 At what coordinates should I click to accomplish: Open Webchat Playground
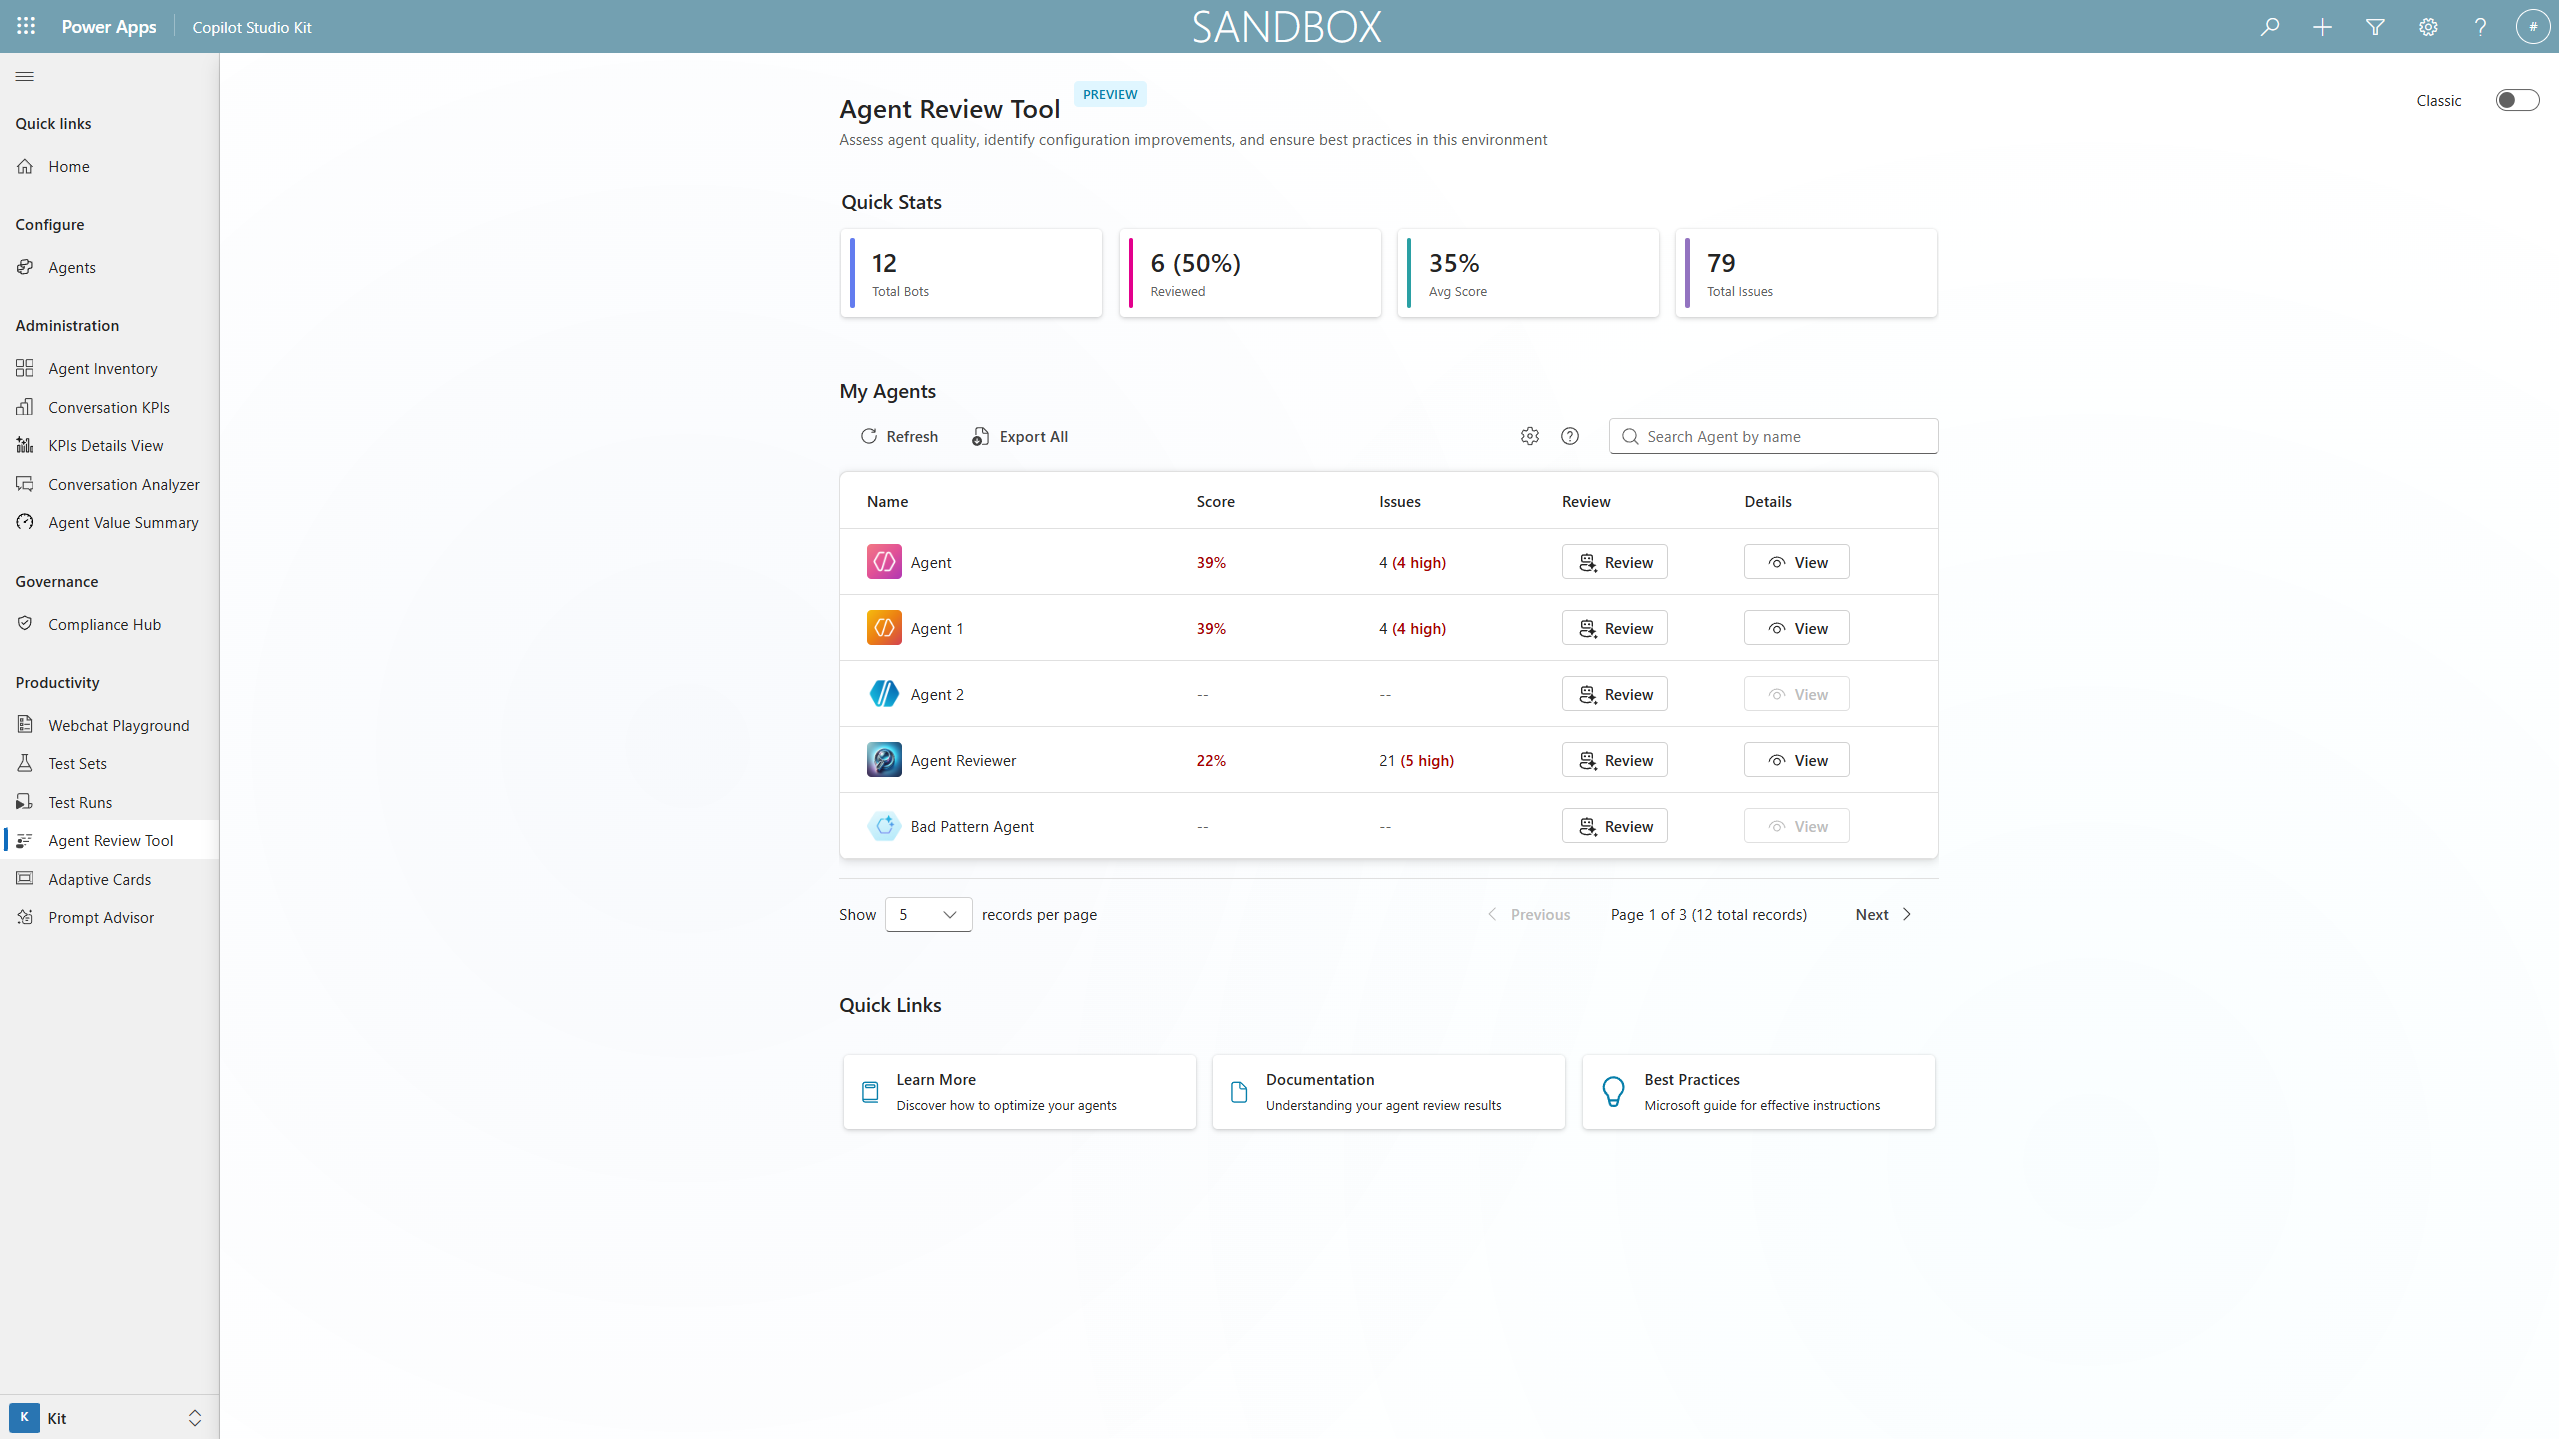(x=109, y=725)
